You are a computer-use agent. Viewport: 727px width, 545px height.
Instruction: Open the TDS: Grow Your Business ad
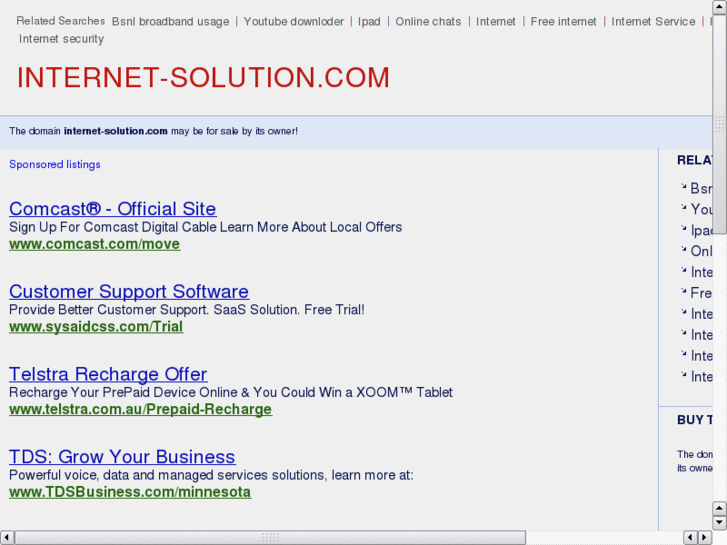tap(122, 456)
